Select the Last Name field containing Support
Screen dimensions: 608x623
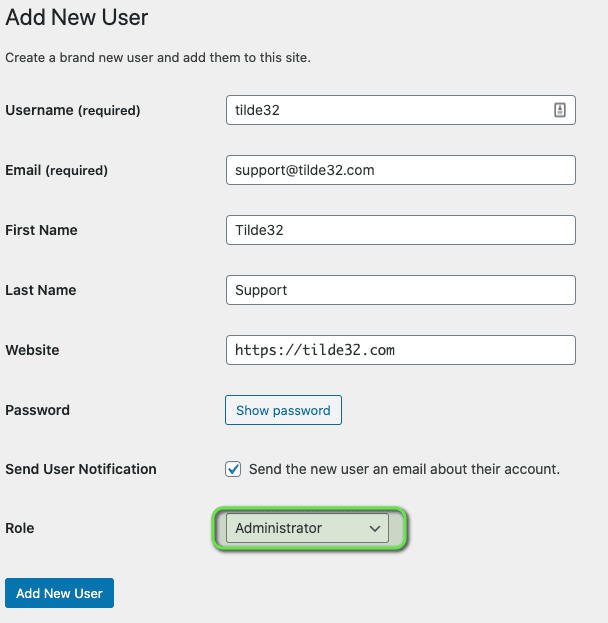401,290
